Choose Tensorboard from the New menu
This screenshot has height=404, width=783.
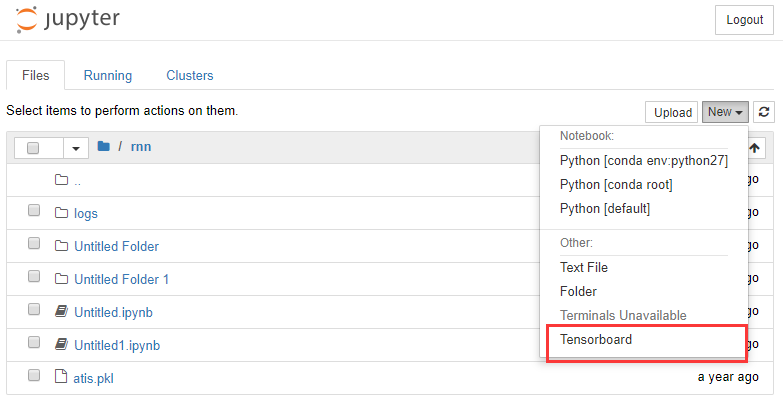[x=596, y=340]
